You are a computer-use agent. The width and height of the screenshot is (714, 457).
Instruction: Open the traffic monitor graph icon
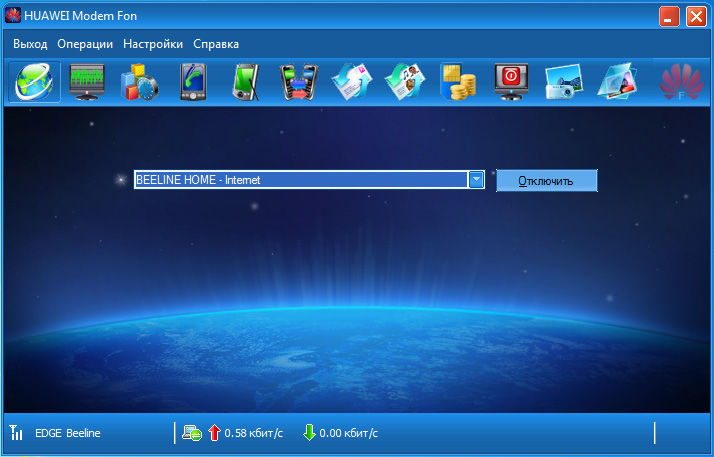[87, 82]
